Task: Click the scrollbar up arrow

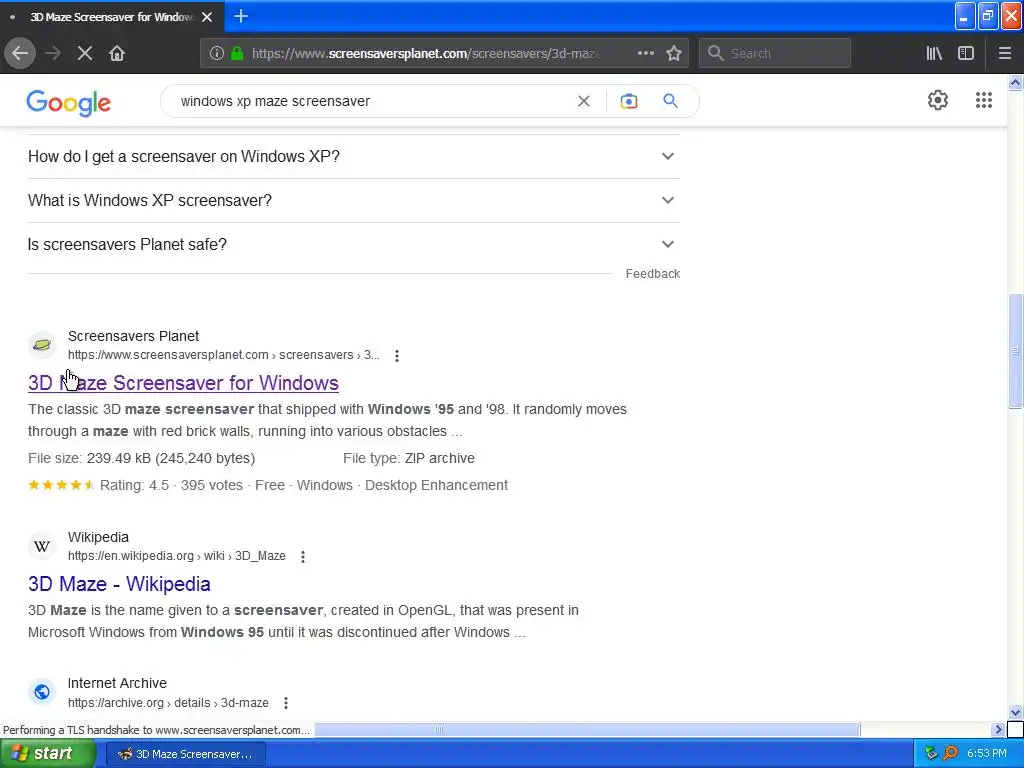Action: pos(1015,82)
